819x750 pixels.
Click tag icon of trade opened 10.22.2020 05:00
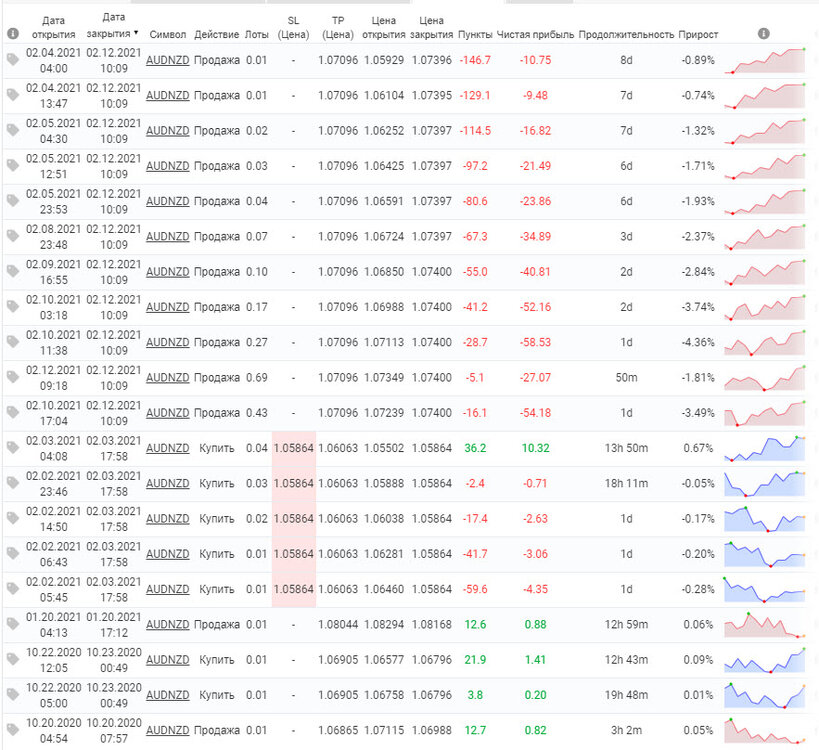pos(13,695)
